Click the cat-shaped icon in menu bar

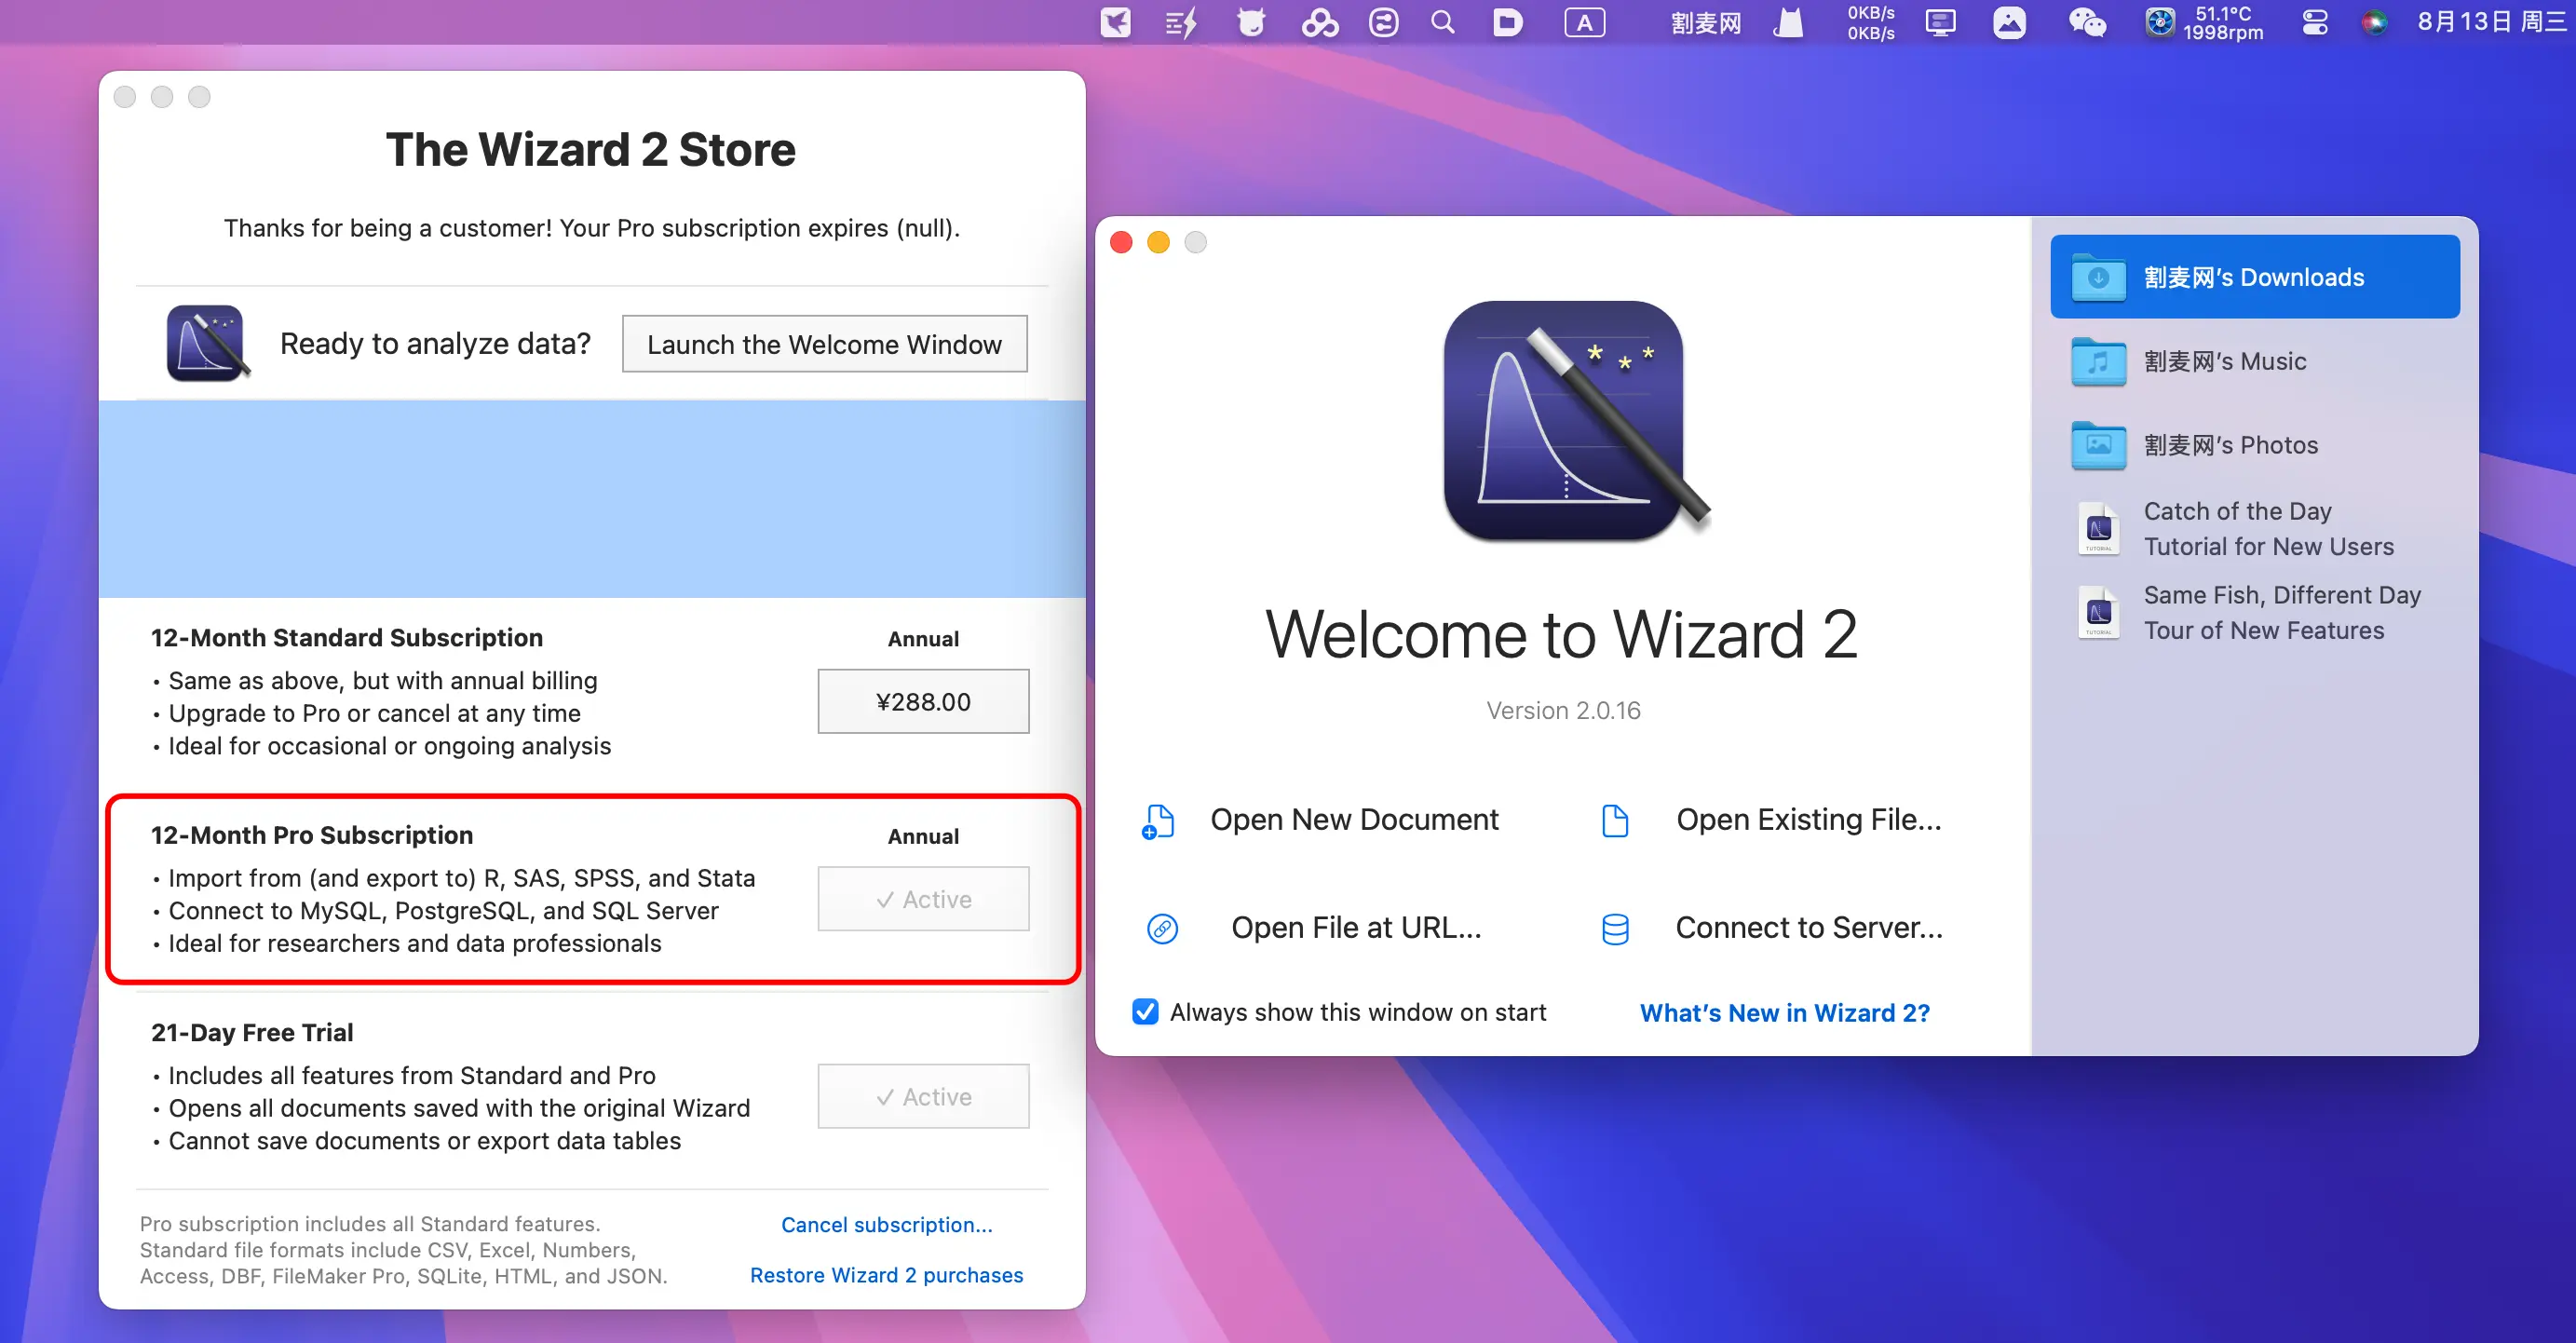[1788, 22]
